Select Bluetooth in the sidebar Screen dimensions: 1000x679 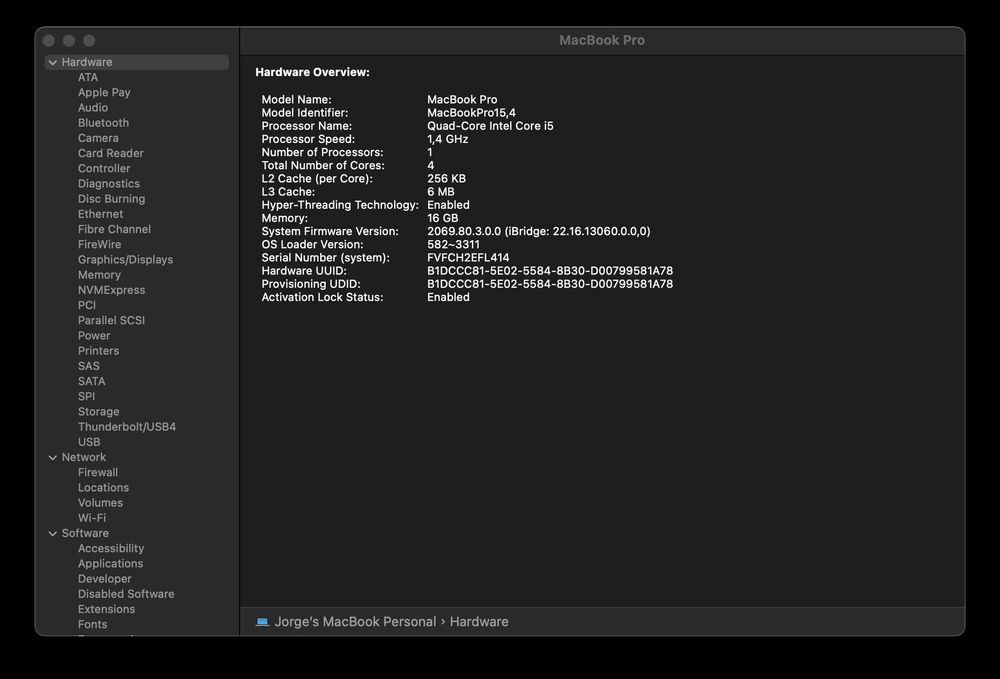103,123
